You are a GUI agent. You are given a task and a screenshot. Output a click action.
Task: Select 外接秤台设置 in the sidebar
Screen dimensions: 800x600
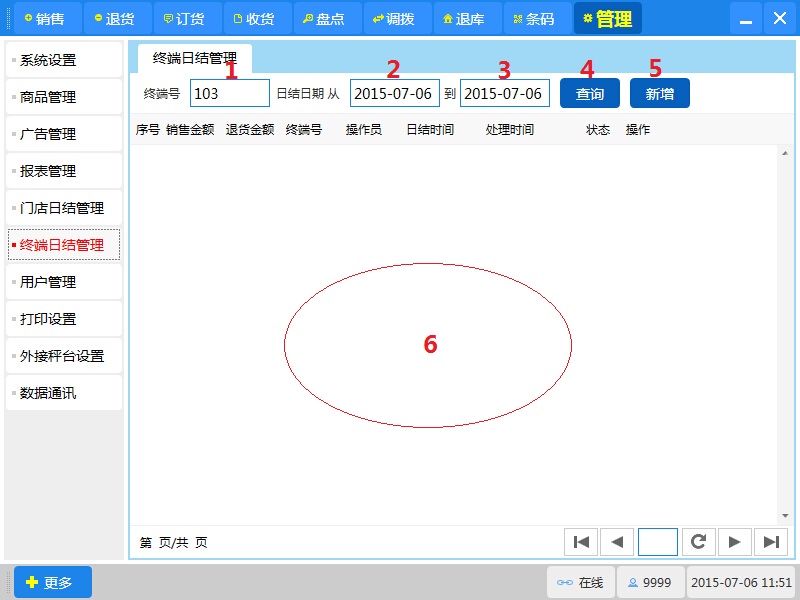click(64, 356)
